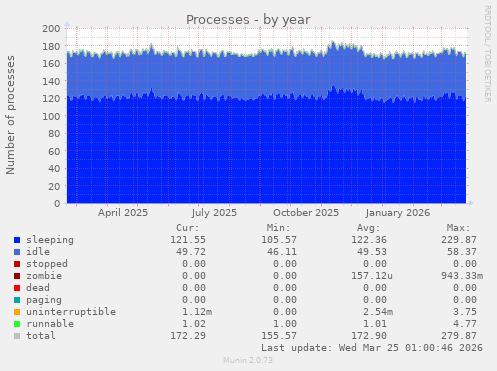This screenshot has width=497, height=371.
Task: Click the paging legend color swatch
Action: coord(17,300)
